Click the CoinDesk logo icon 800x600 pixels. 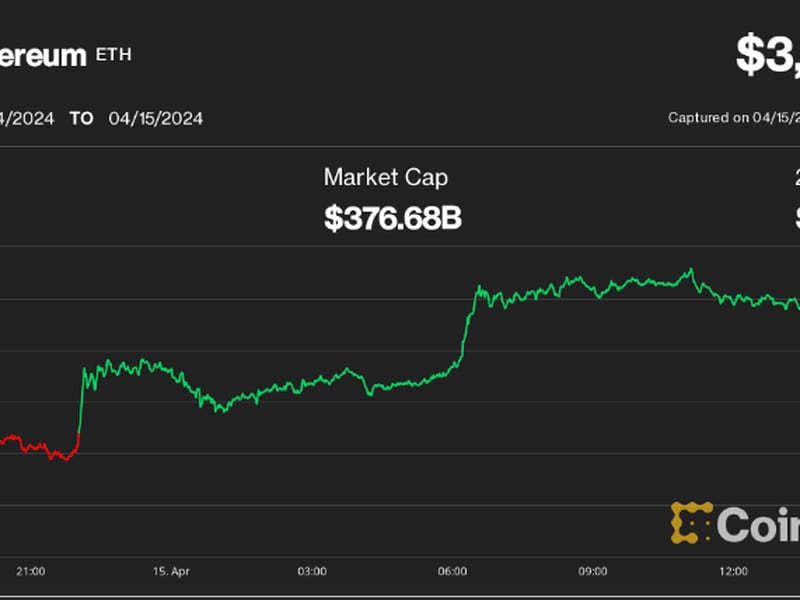click(691, 523)
